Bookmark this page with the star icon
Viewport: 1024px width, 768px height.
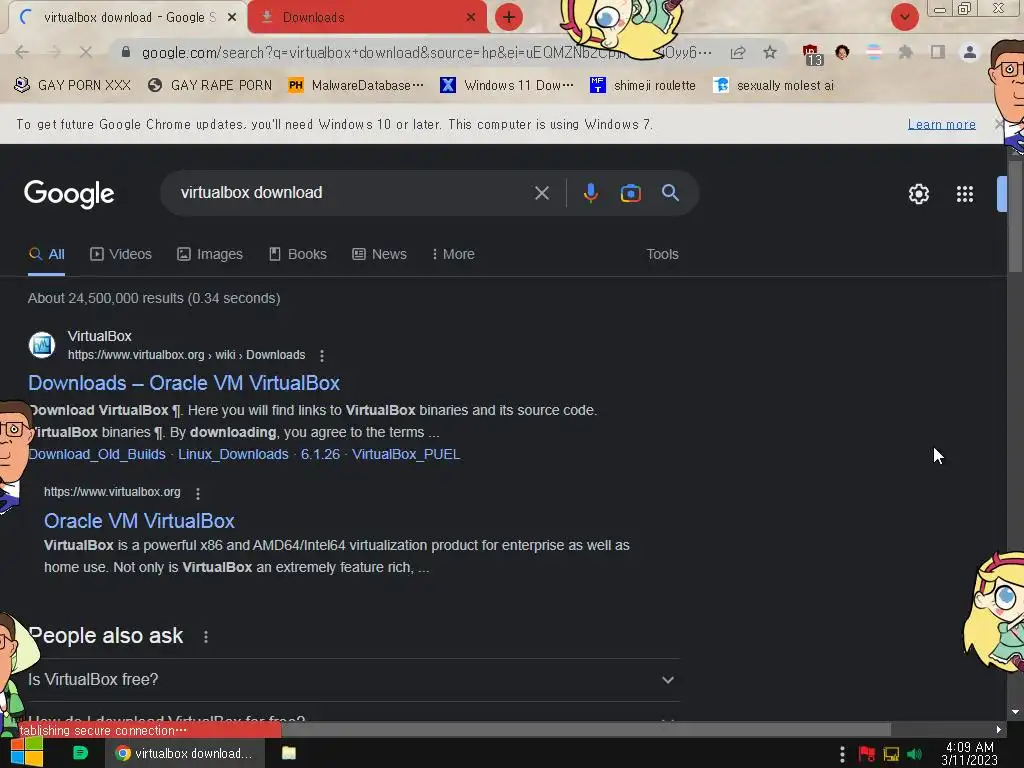770,52
